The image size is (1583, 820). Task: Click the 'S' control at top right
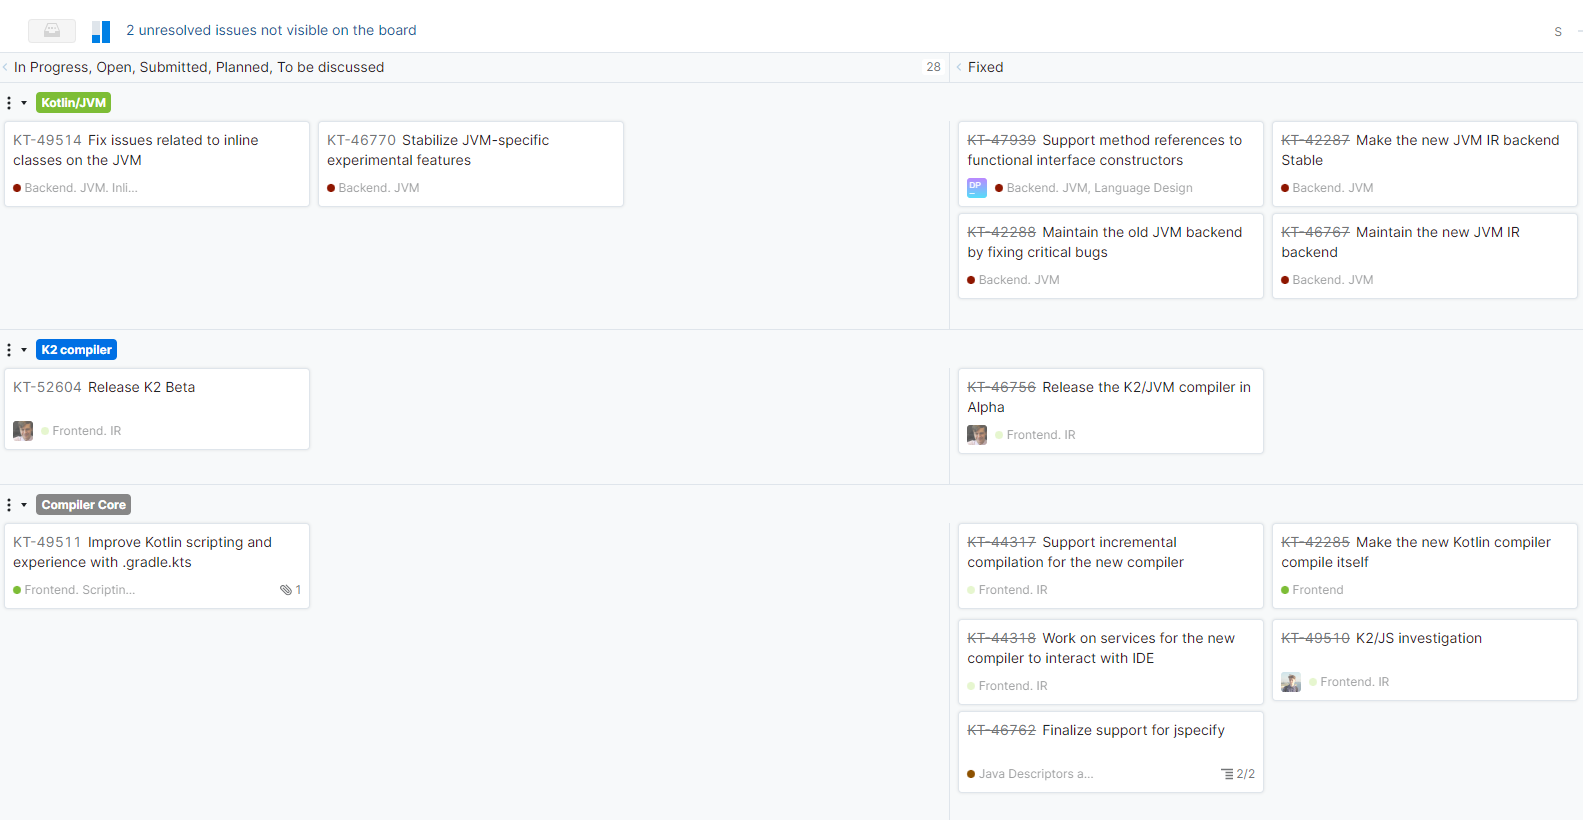(x=1557, y=32)
